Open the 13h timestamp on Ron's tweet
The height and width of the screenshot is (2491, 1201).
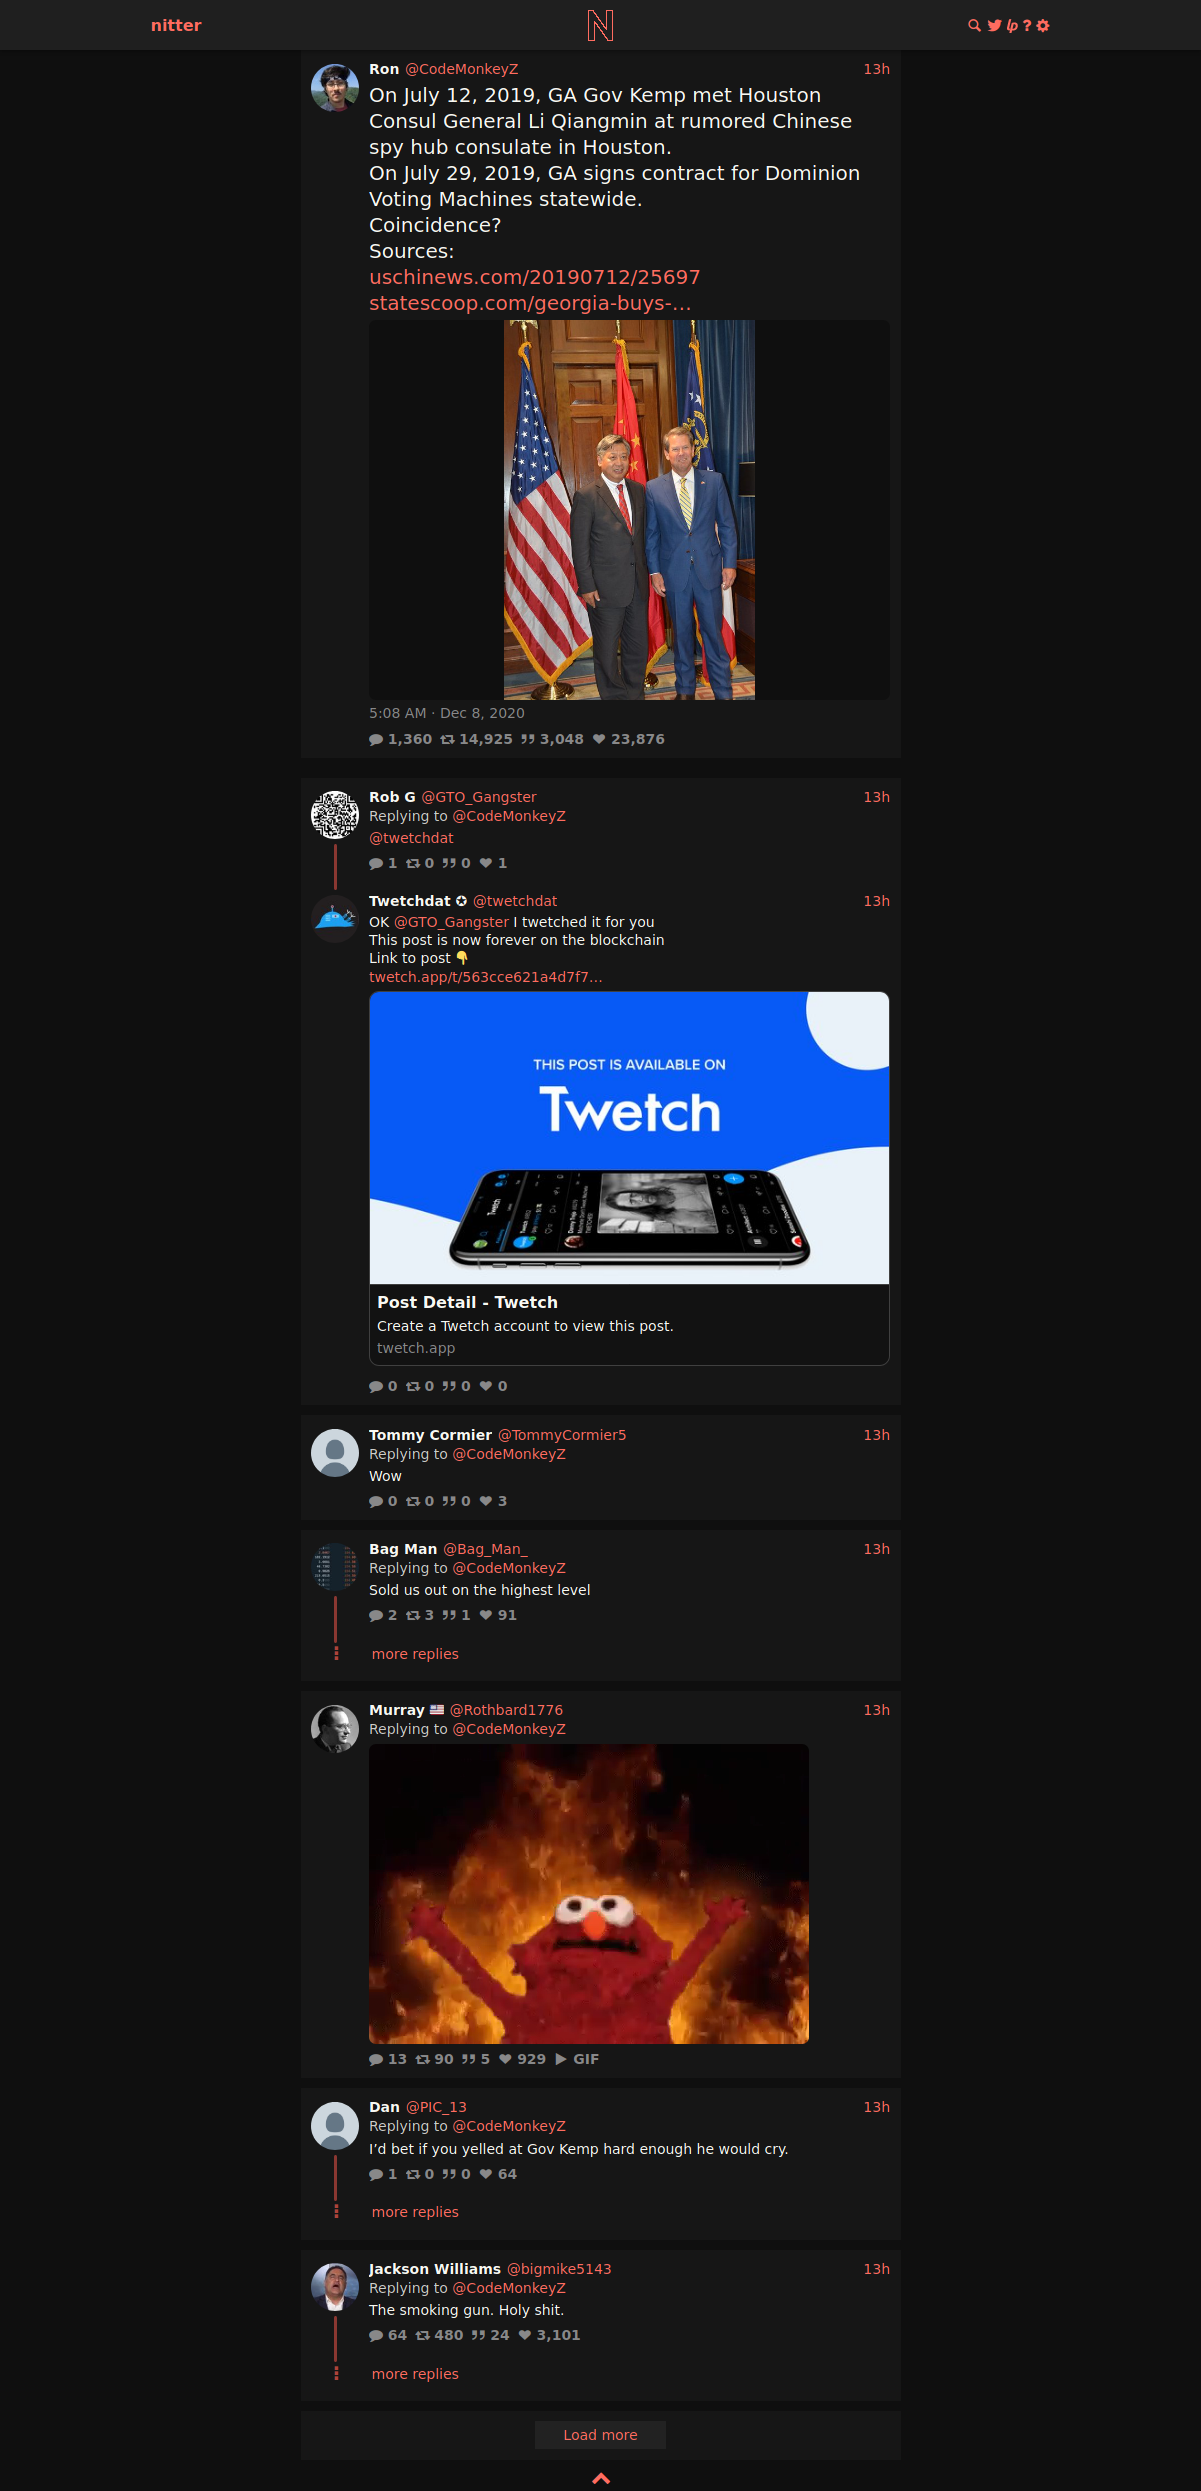(x=877, y=69)
